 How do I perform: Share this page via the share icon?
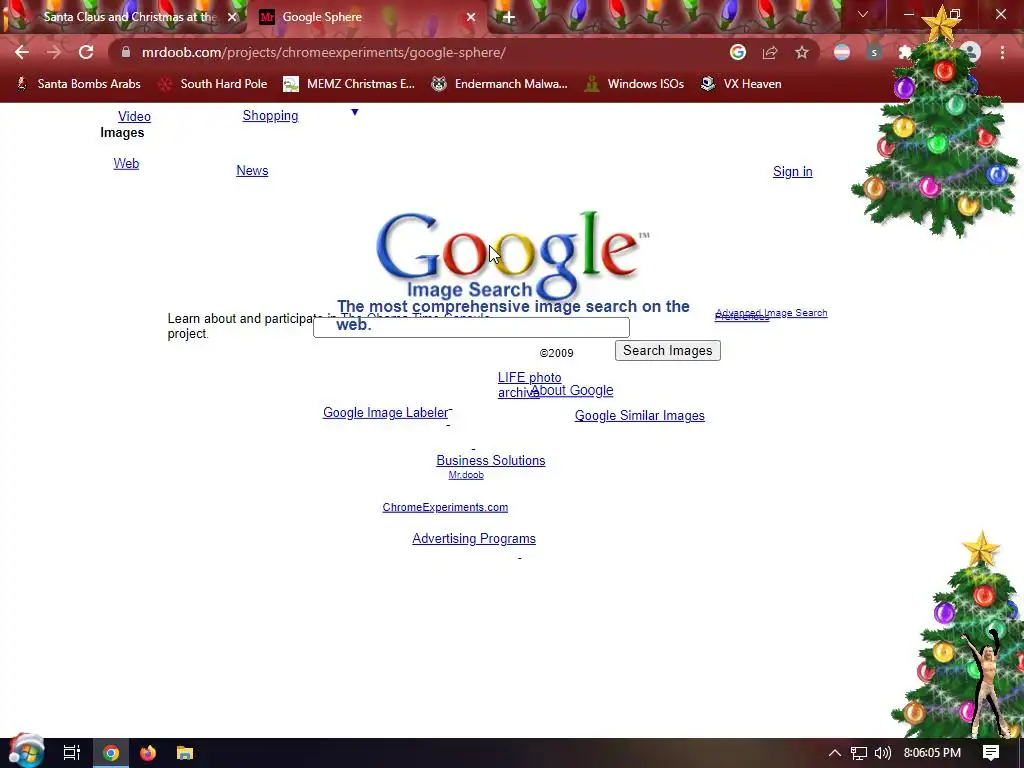(x=770, y=52)
